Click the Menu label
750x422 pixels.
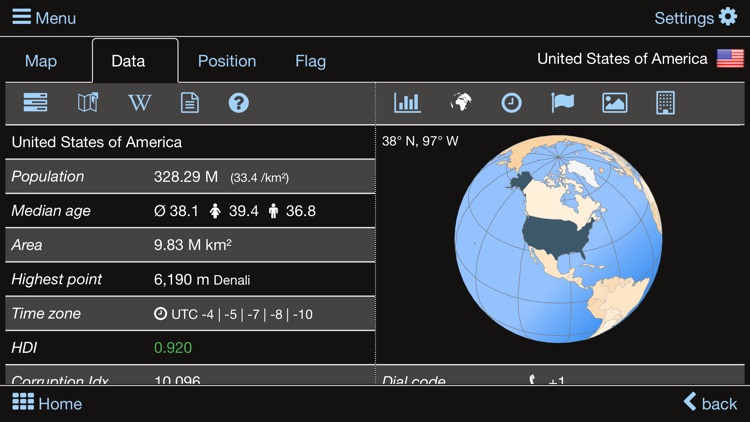pyautogui.click(x=55, y=18)
